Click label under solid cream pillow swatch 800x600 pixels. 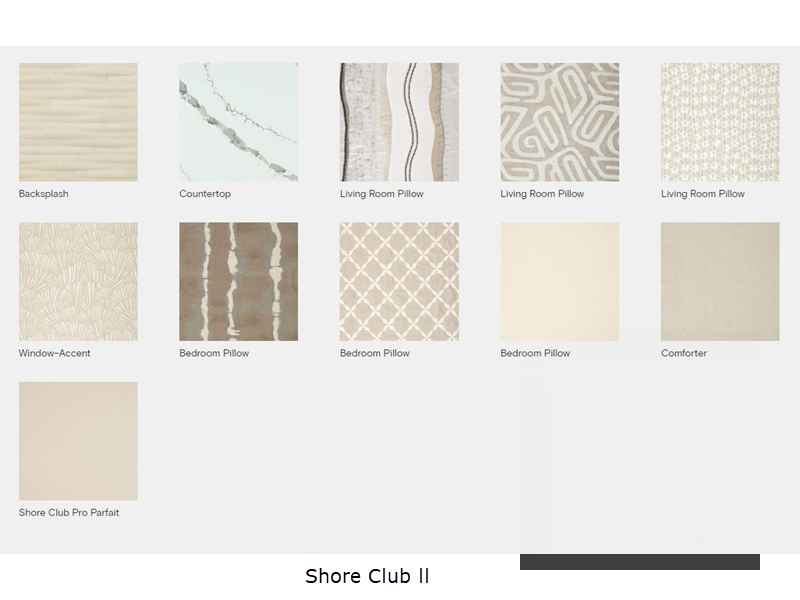click(x=535, y=353)
